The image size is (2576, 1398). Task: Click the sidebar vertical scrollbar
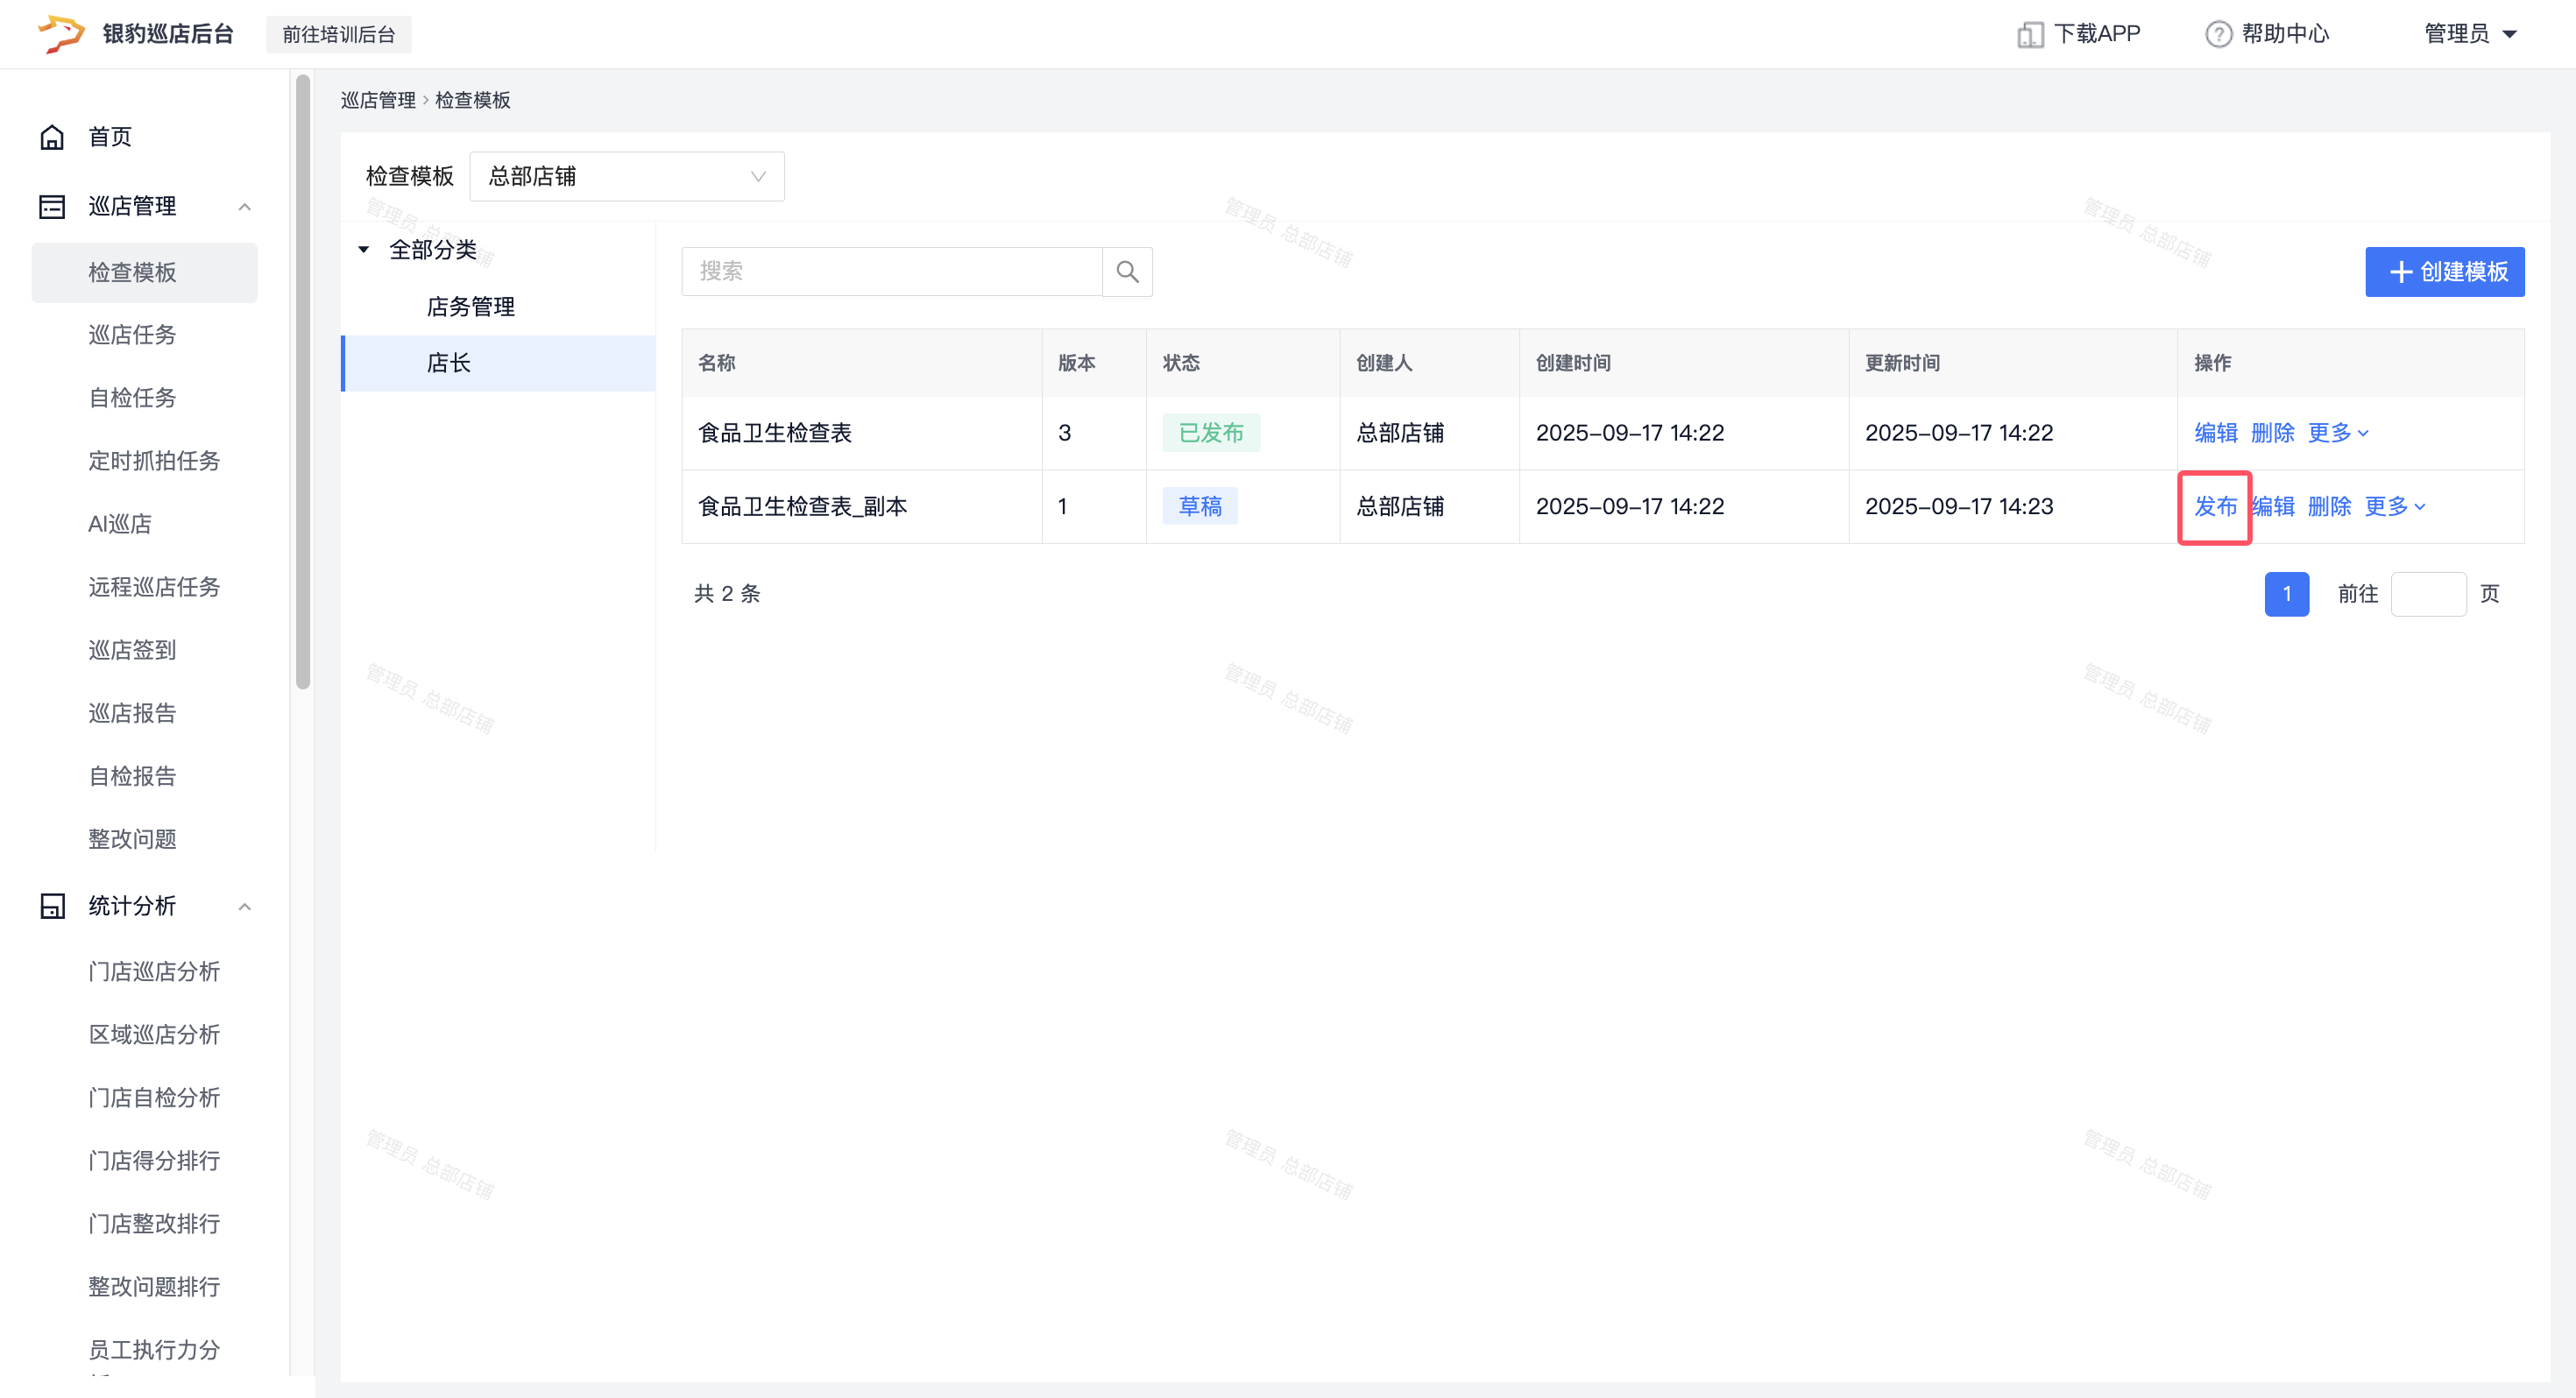point(303,380)
